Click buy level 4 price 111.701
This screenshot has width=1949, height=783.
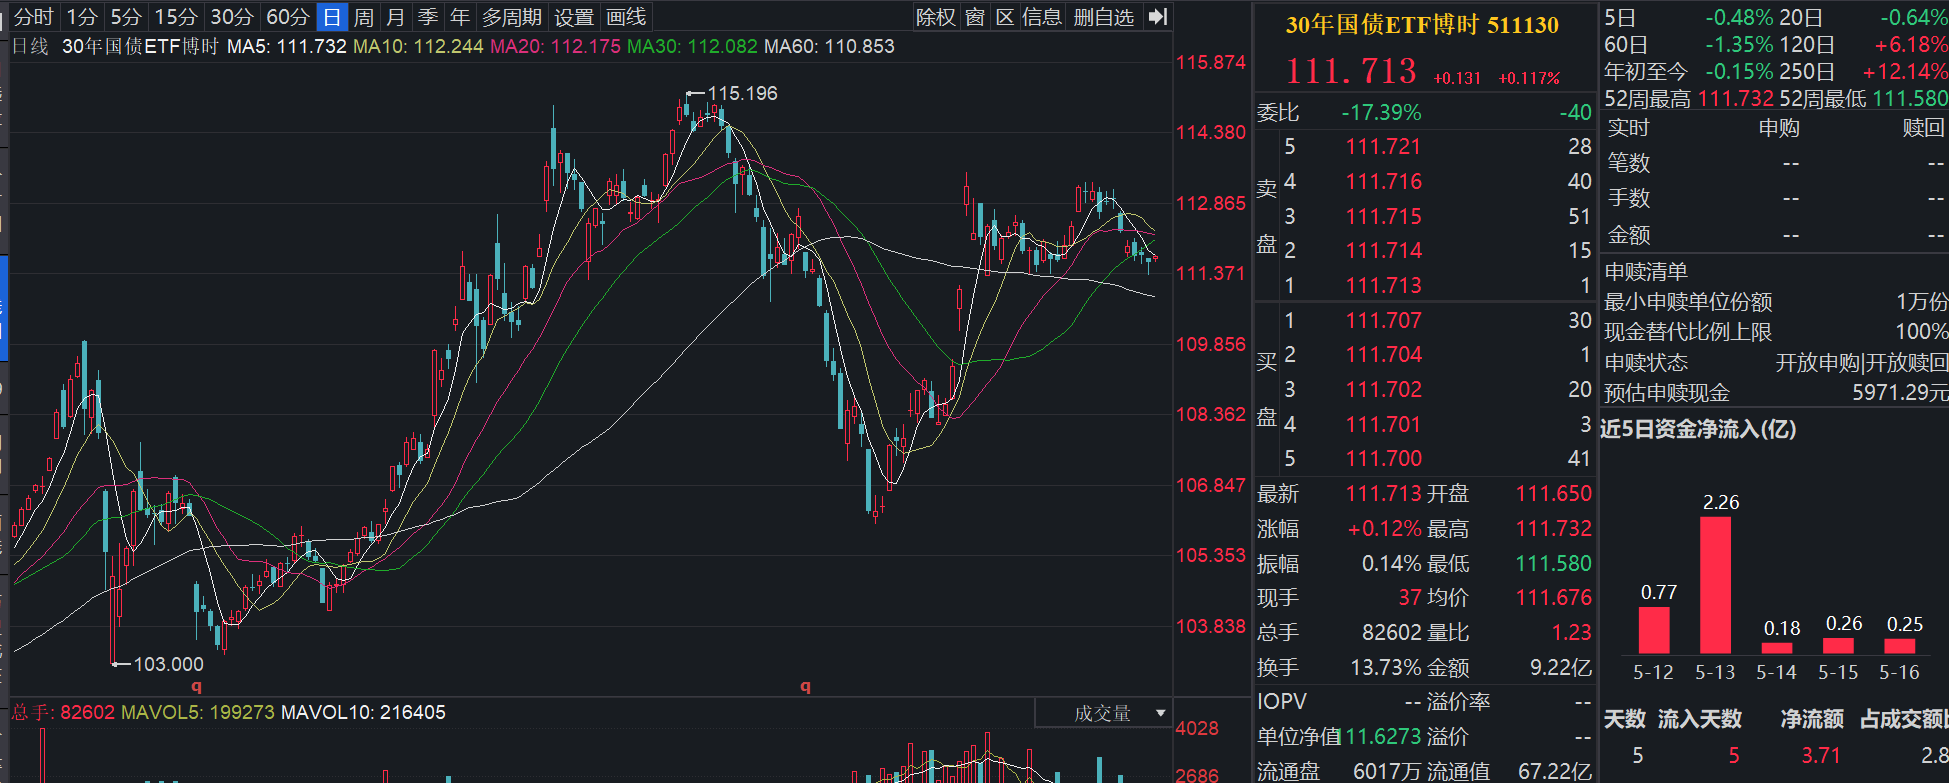click(x=1383, y=425)
